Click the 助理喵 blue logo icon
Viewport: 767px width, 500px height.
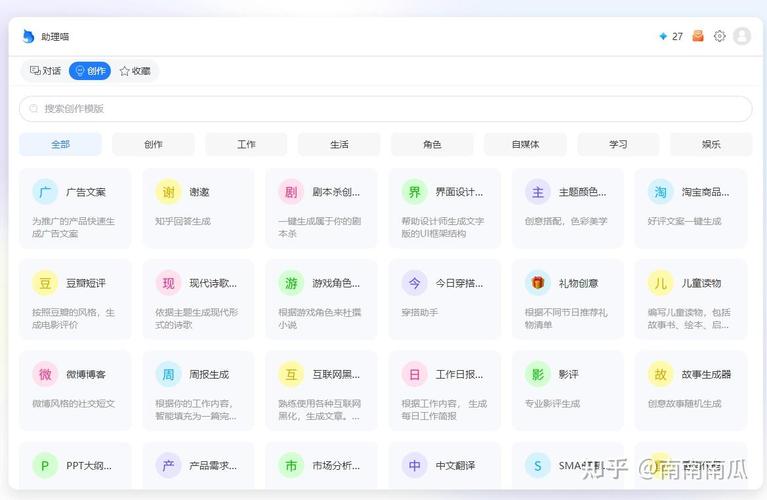28,36
